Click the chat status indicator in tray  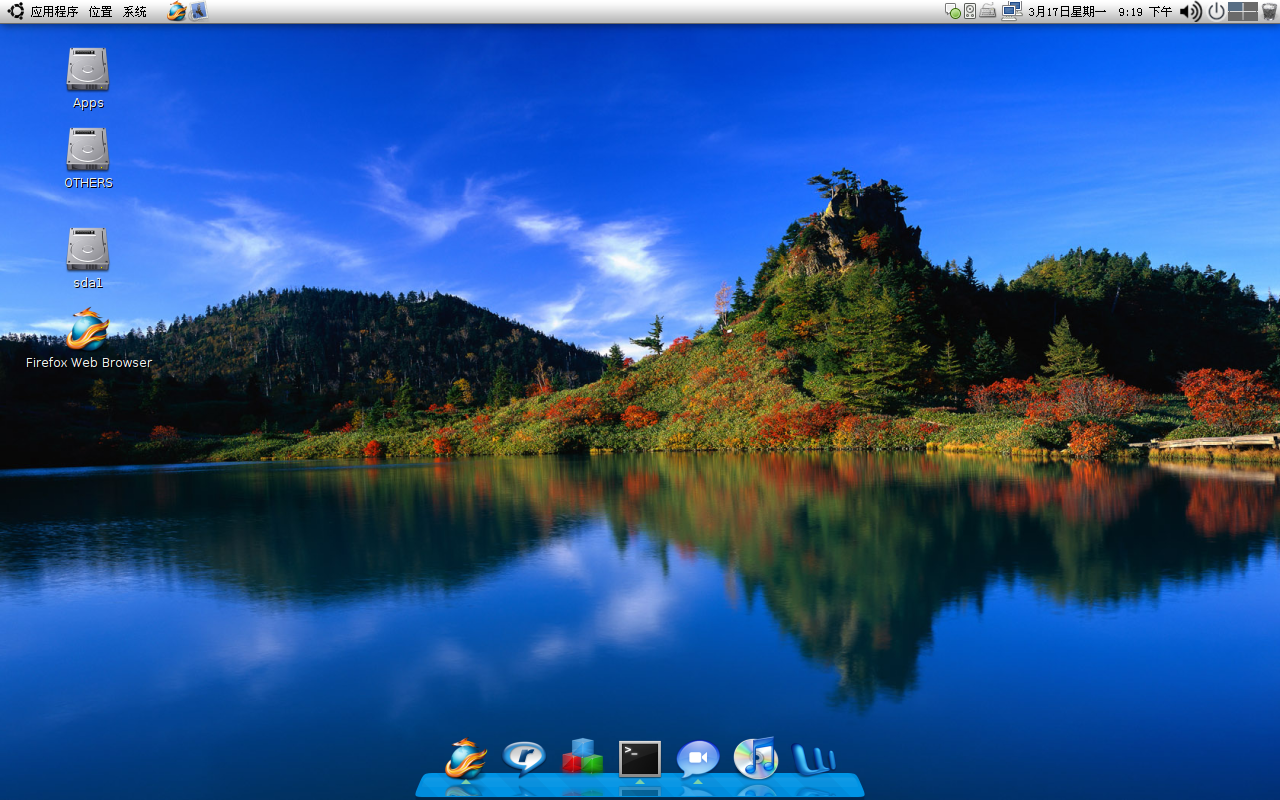point(953,11)
